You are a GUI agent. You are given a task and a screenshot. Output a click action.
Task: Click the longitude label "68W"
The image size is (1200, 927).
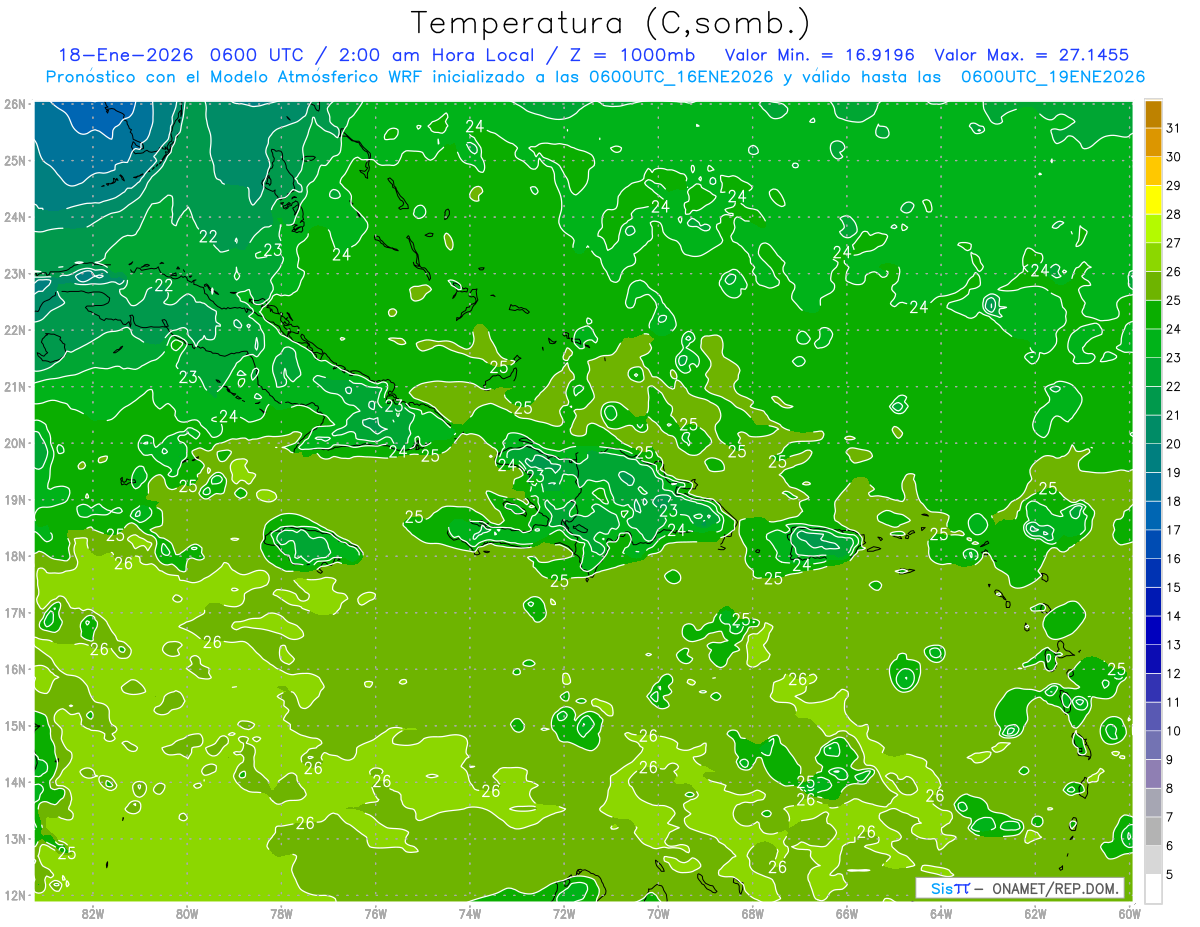coord(752,913)
